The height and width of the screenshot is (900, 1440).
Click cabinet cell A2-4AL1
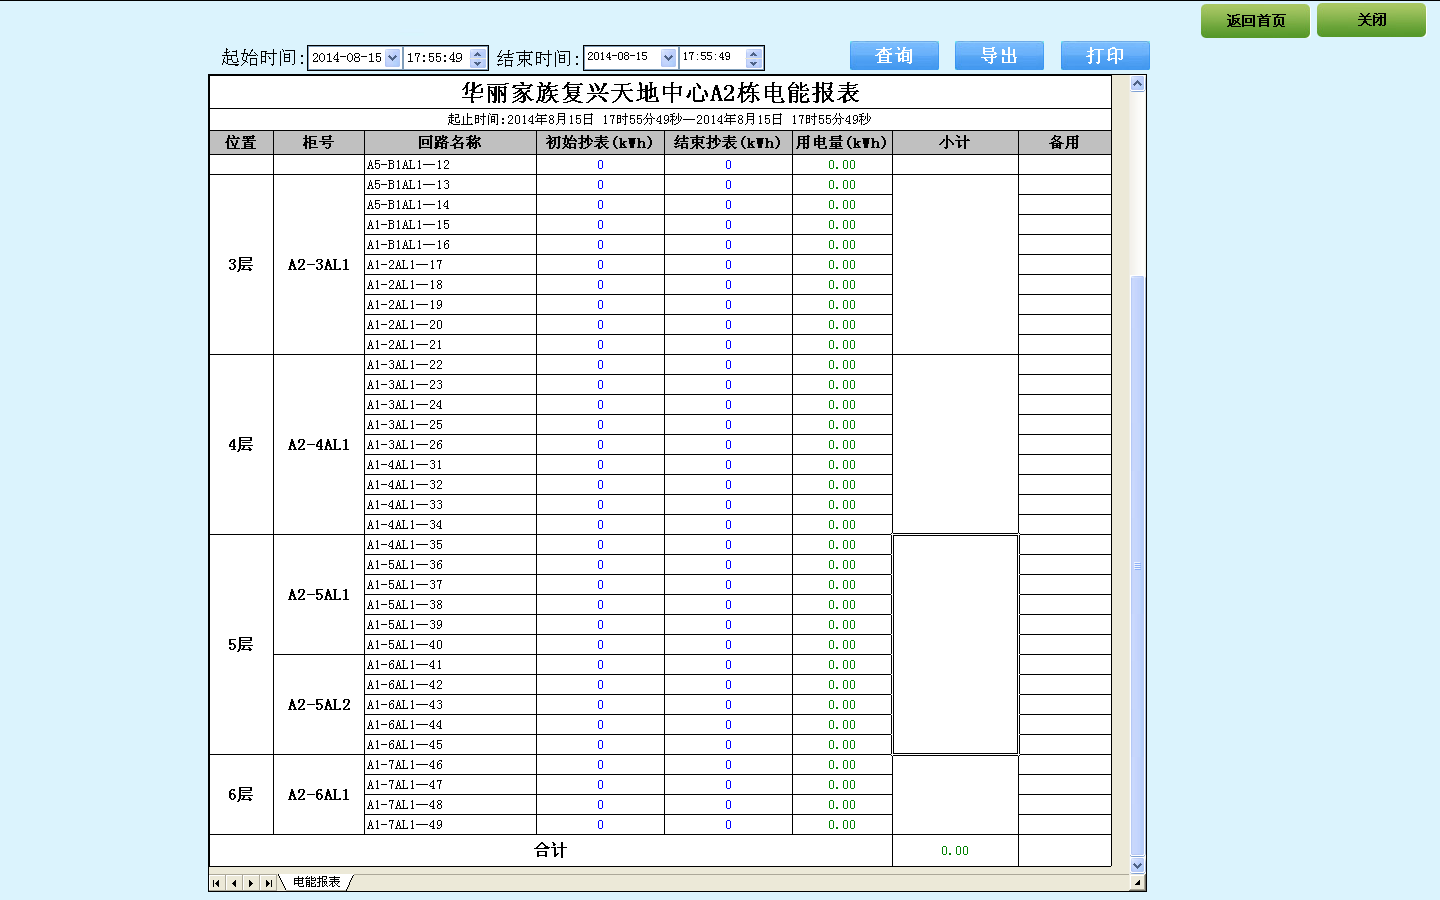(x=319, y=445)
